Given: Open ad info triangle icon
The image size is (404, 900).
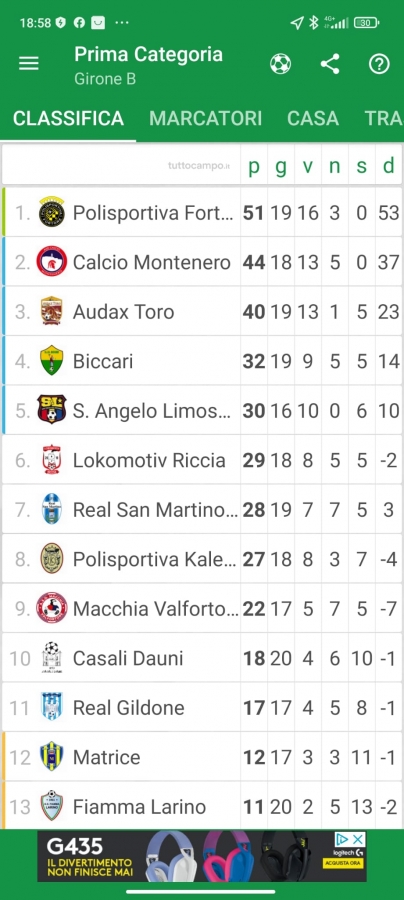Looking at the screenshot, I should (x=343, y=839).
